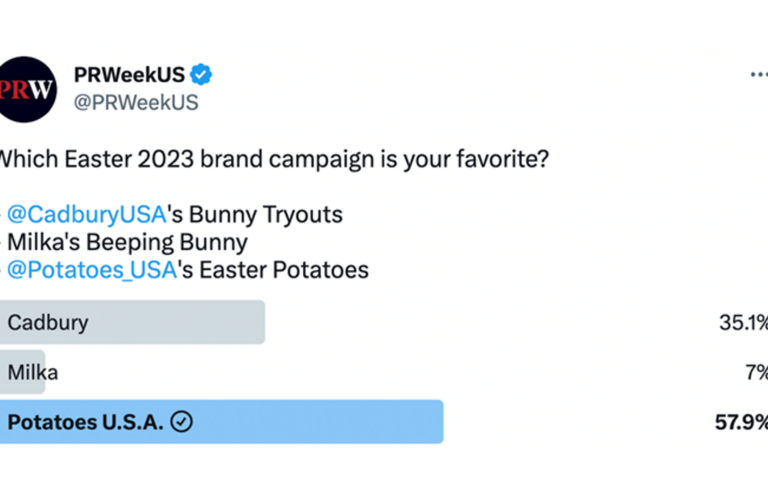
Task: Click the small gray Milka bar
Action: (23, 372)
